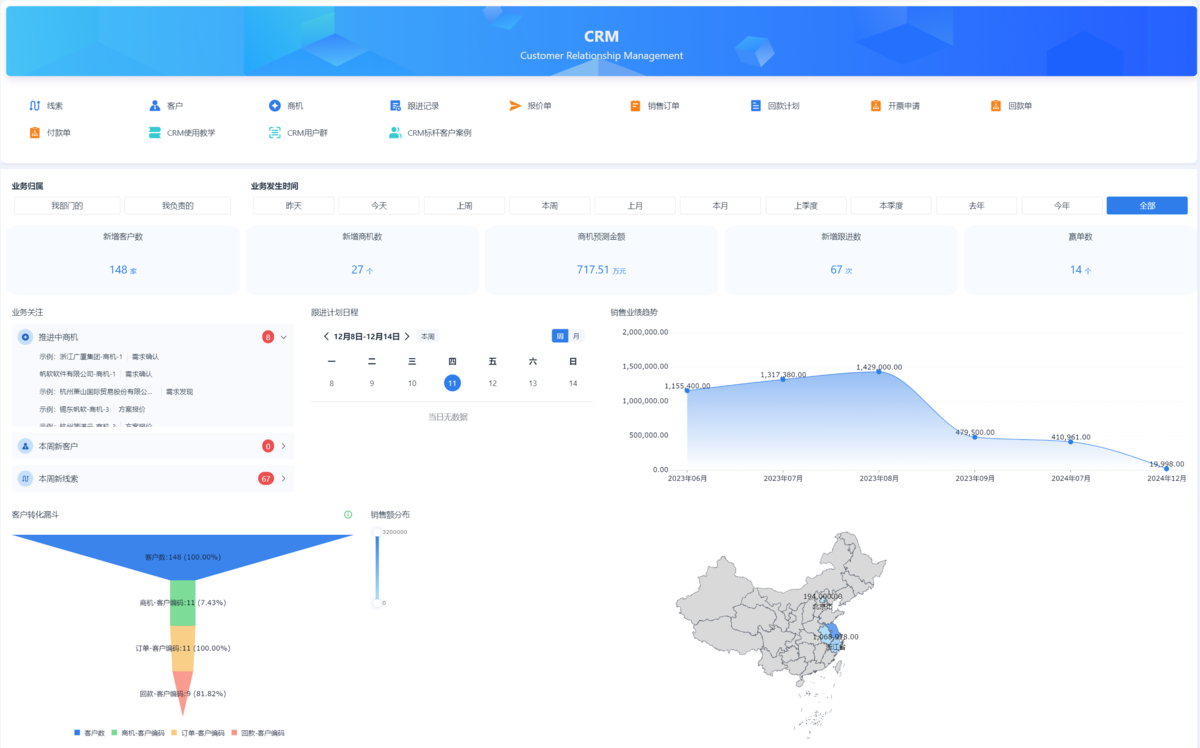Viewport: 1200px width, 748px height.
Task: Open the CRM标杆客户案例 icon
Action: pyautogui.click(x=395, y=132)
